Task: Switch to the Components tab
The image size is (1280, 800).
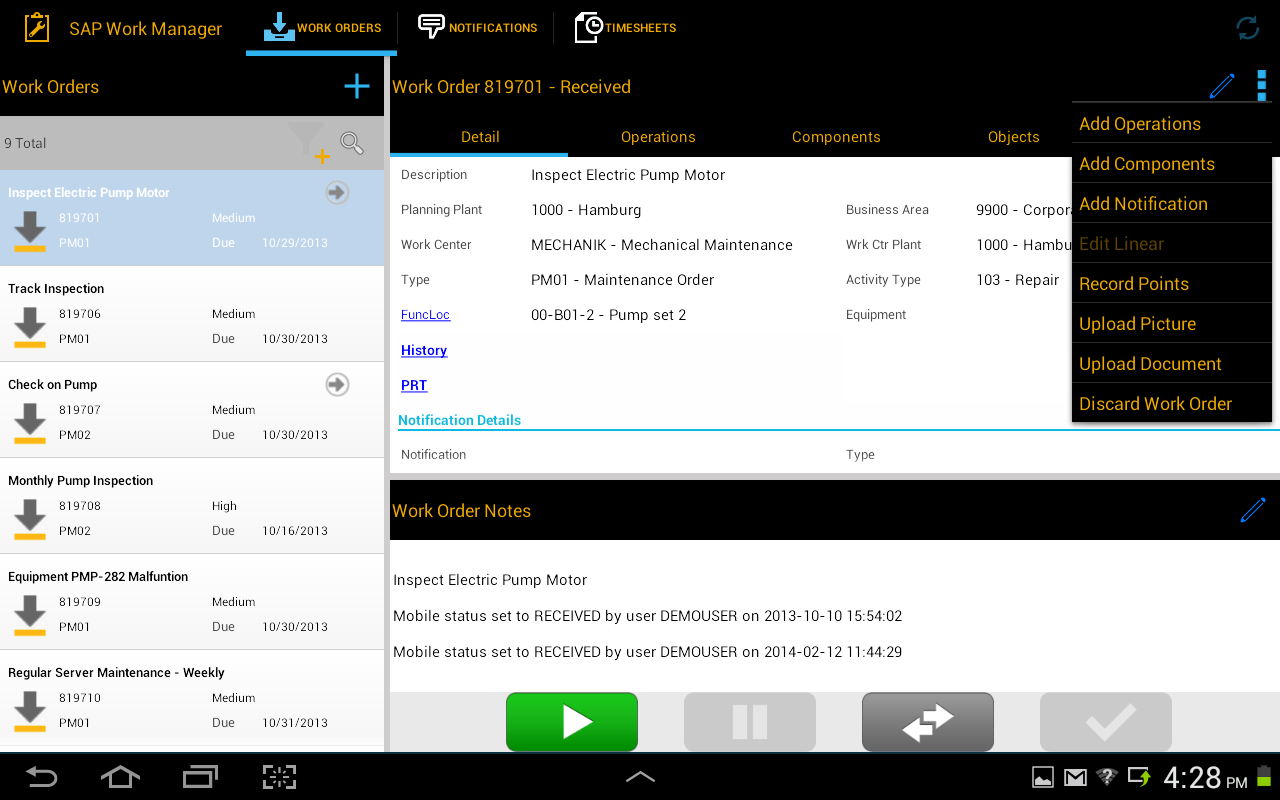Action: pos(836,137)
